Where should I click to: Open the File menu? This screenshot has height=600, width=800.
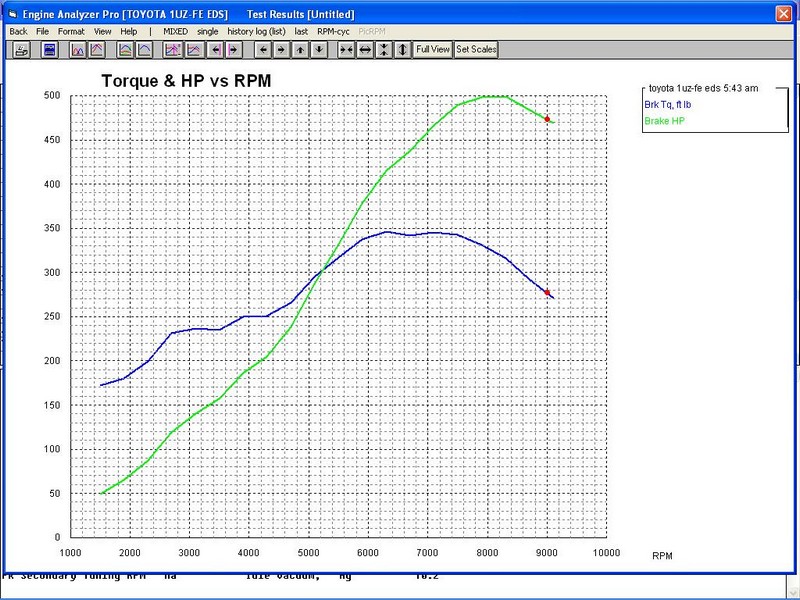(x=42, y=32)
